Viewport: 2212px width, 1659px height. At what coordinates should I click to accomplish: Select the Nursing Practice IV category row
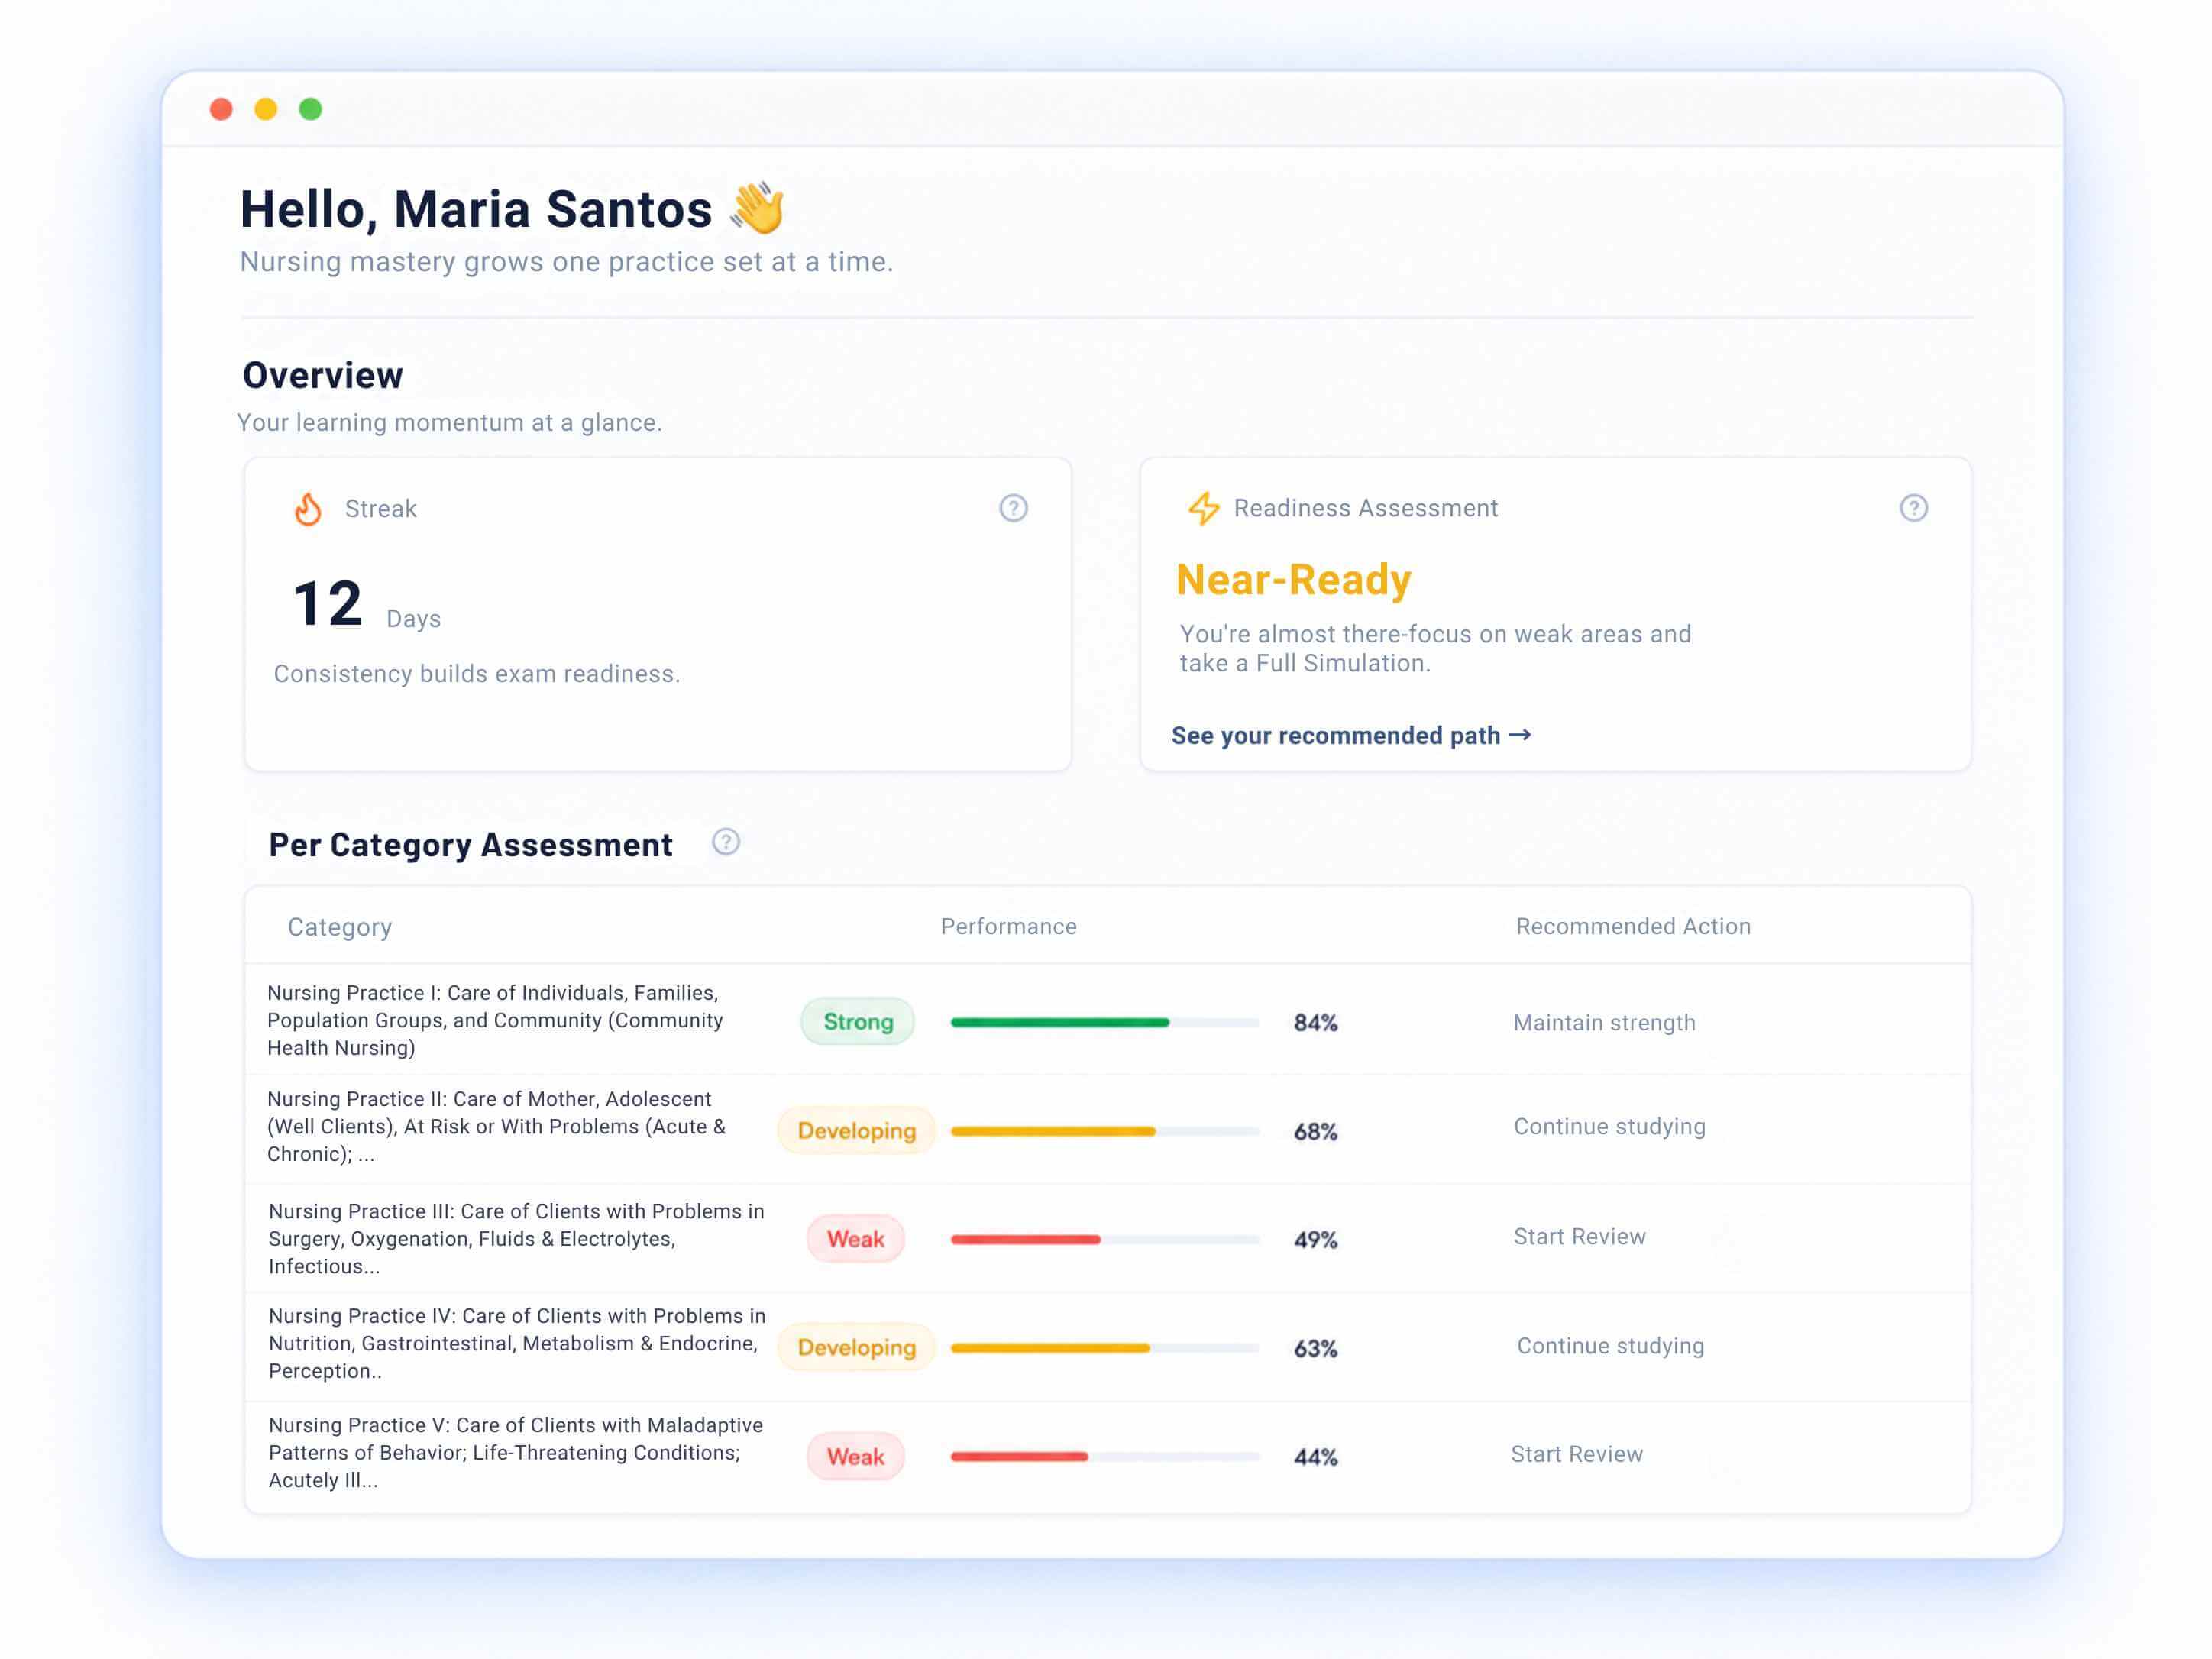pyautogui.click(x=1107, y=1347)
